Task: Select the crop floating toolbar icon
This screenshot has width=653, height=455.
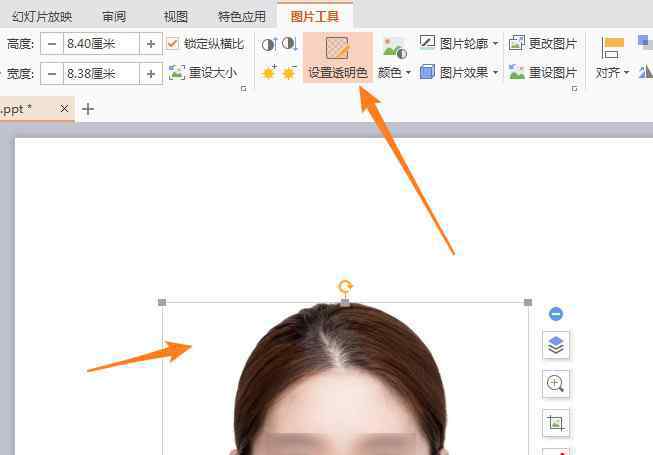Action: coord(556,423)
